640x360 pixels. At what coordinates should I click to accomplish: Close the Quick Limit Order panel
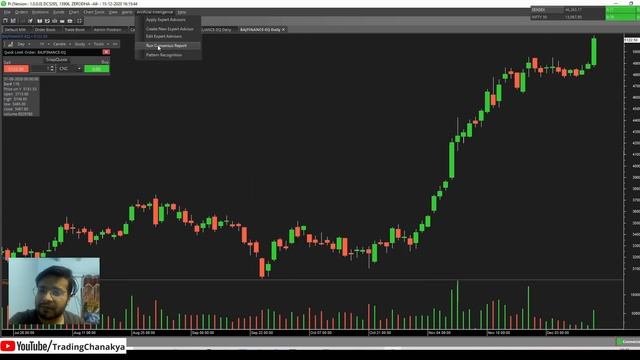[x=106, y=52]
